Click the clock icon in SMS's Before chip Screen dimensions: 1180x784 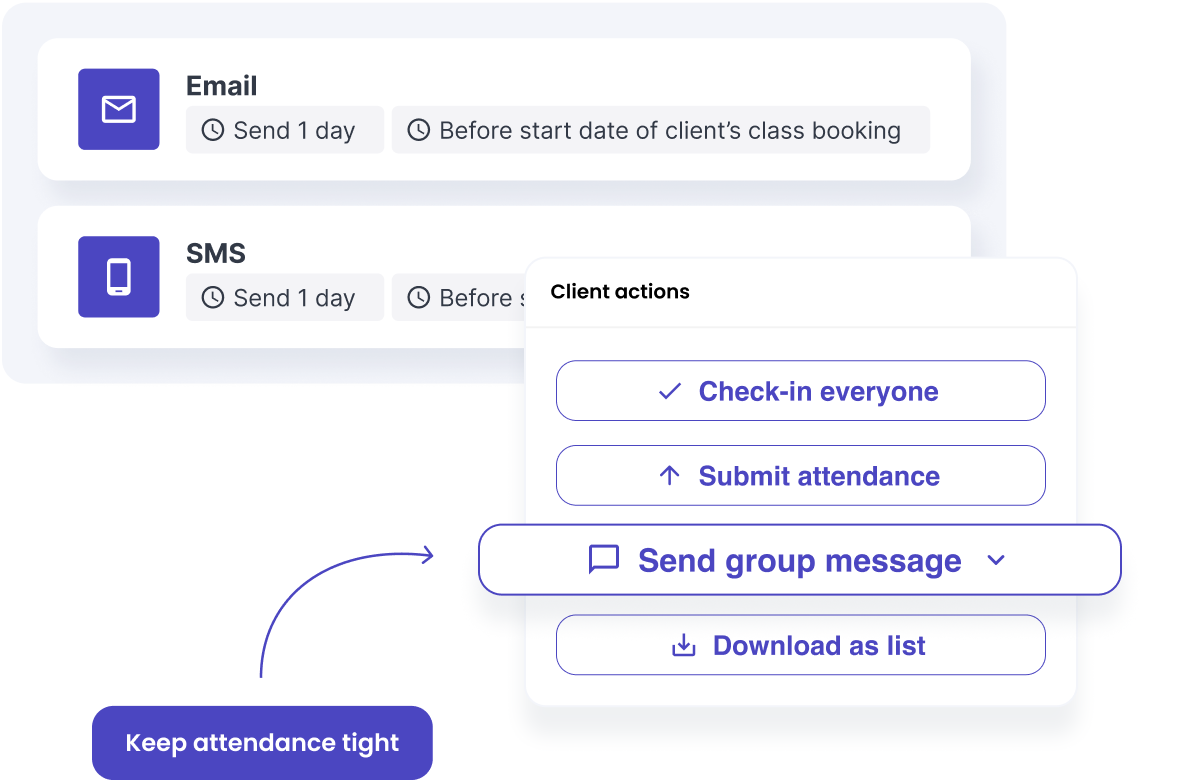(418, 298)
